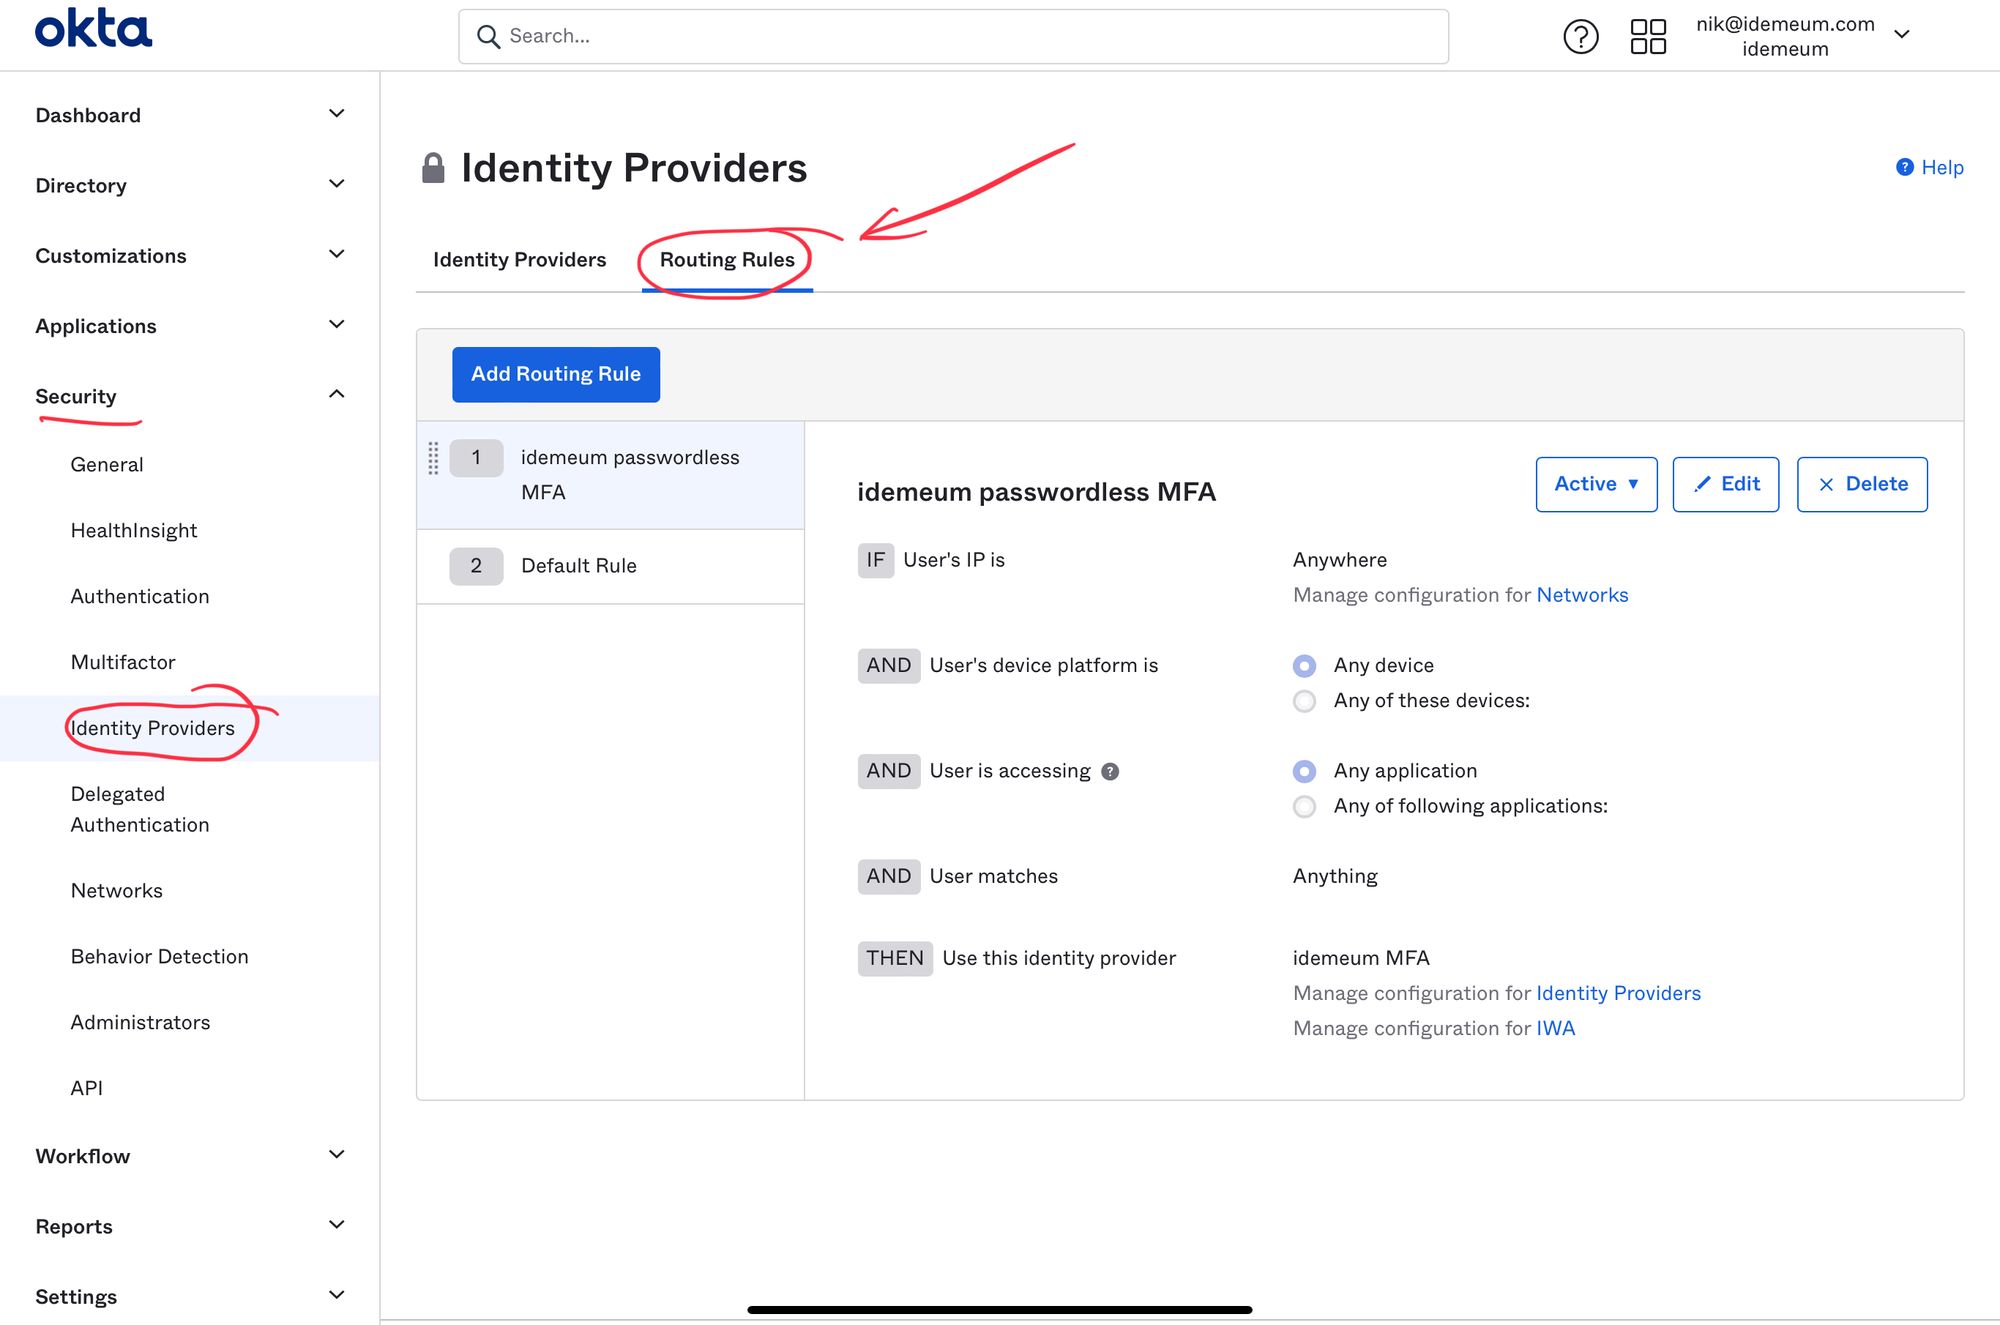Select the Any device radio option

(x=1304, y=666)
